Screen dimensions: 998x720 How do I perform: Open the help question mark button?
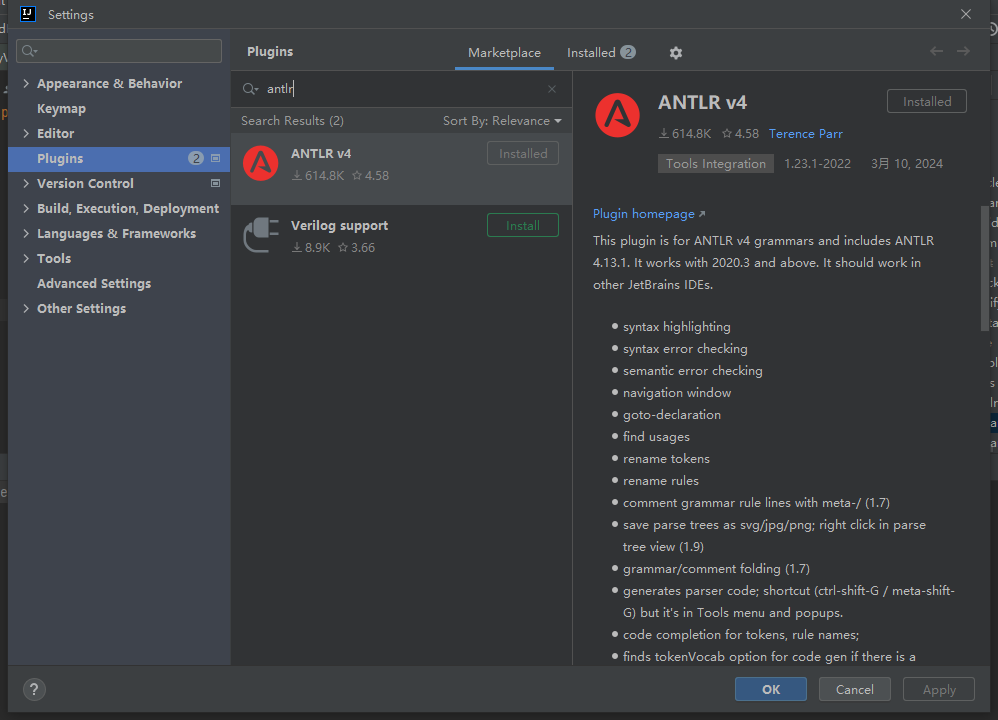tap(34, 689)
